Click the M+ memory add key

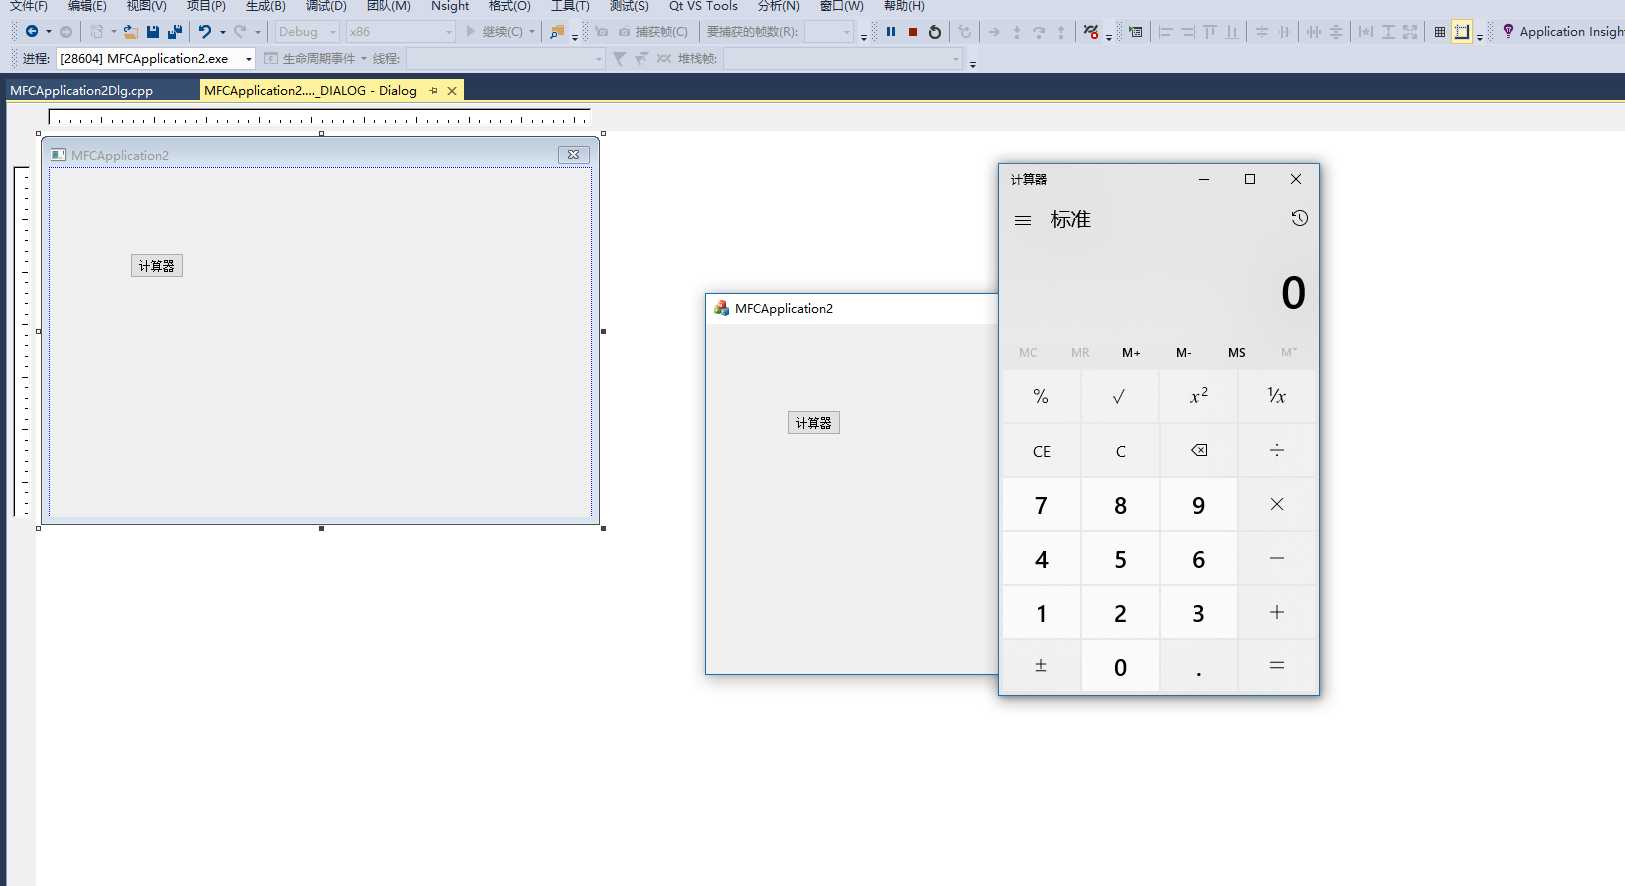1131,352
